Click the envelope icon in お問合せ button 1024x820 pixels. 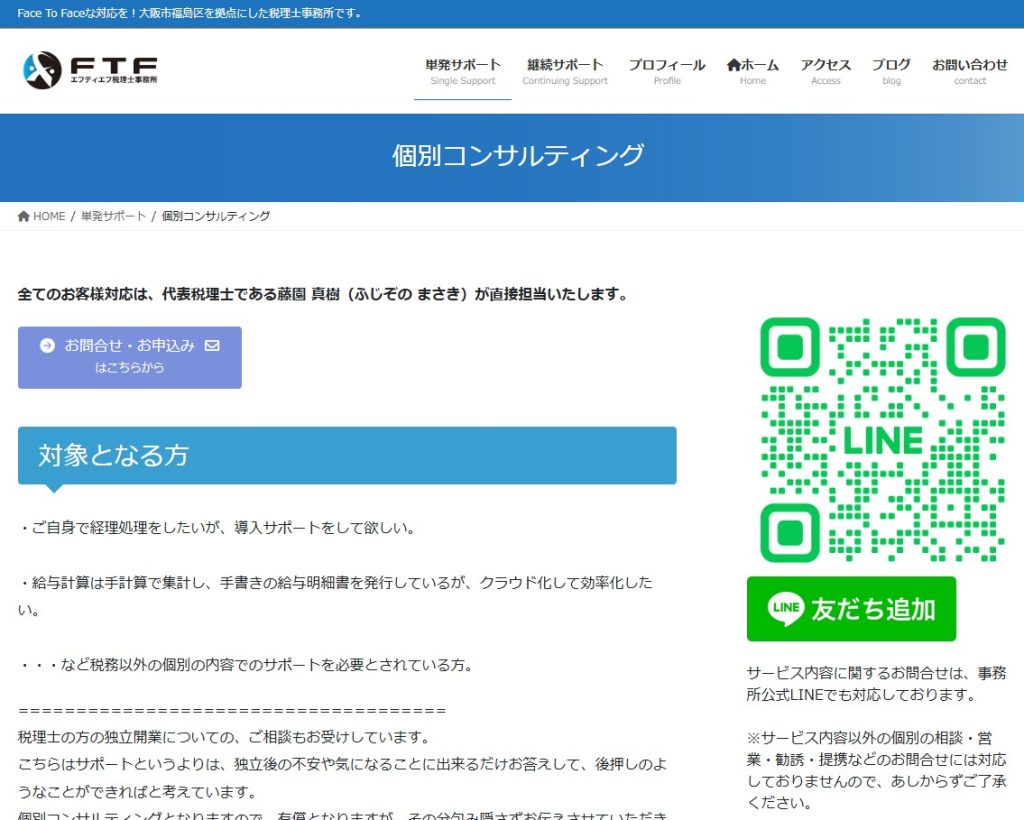(x=212, y=345)
